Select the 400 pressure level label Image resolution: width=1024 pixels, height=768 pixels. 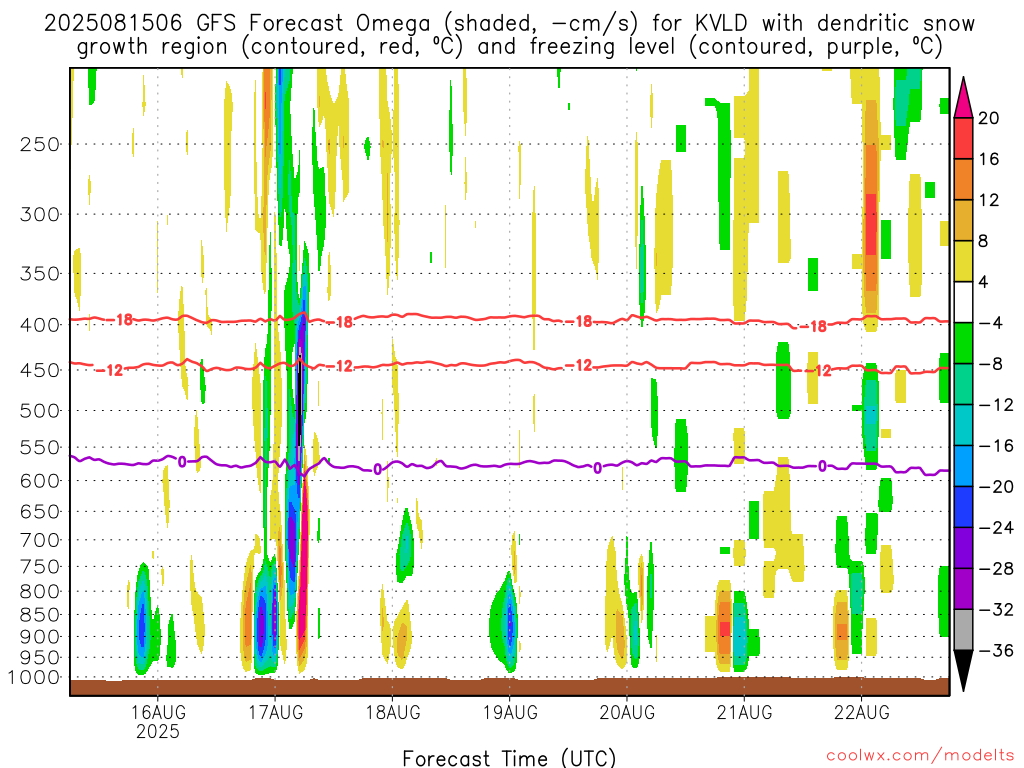coord(40,325)
